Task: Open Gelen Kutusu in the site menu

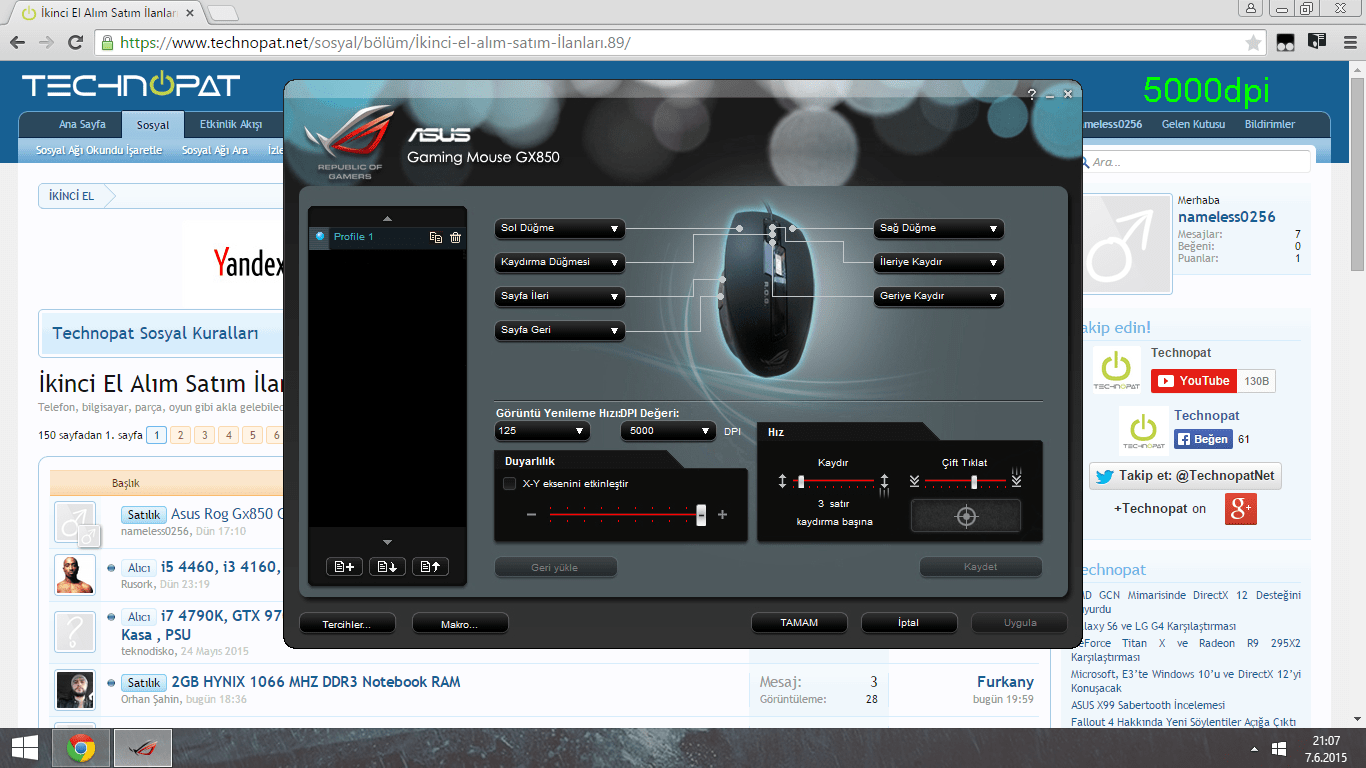Action: coord(1193,125)
